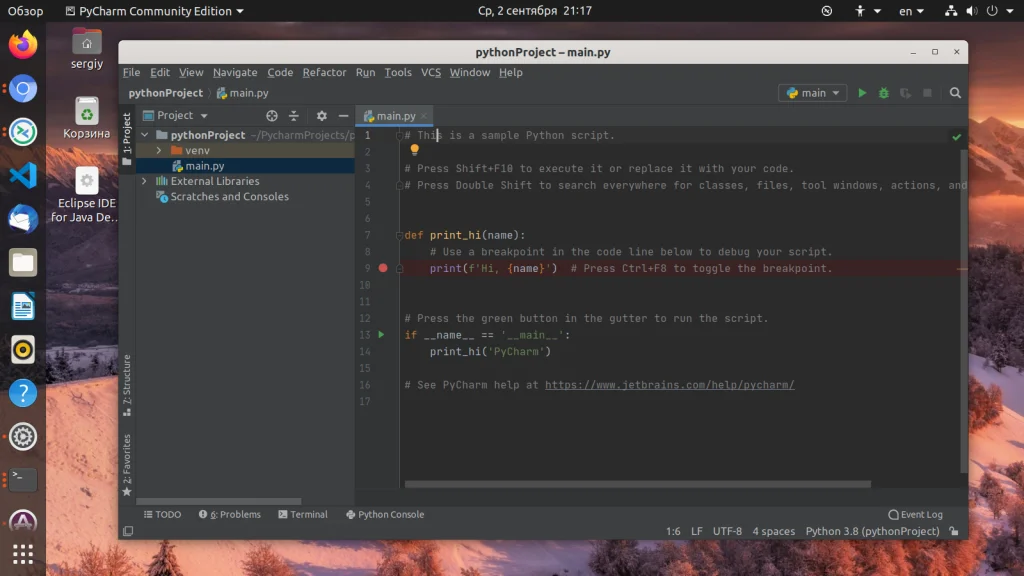Screen dimensions: 1024x576
Task: Expand External Libraries node
Action: click(145, 181)
